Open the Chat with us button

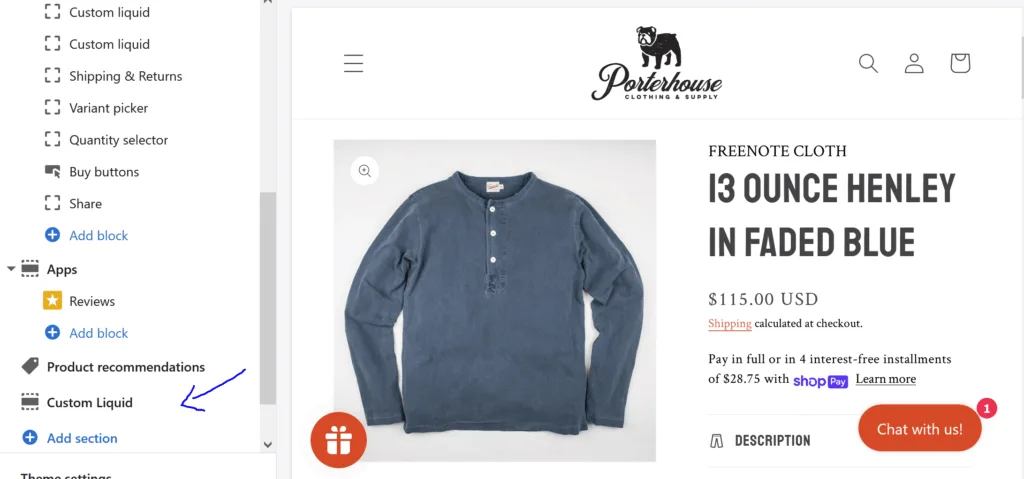(x=920, y=429)
